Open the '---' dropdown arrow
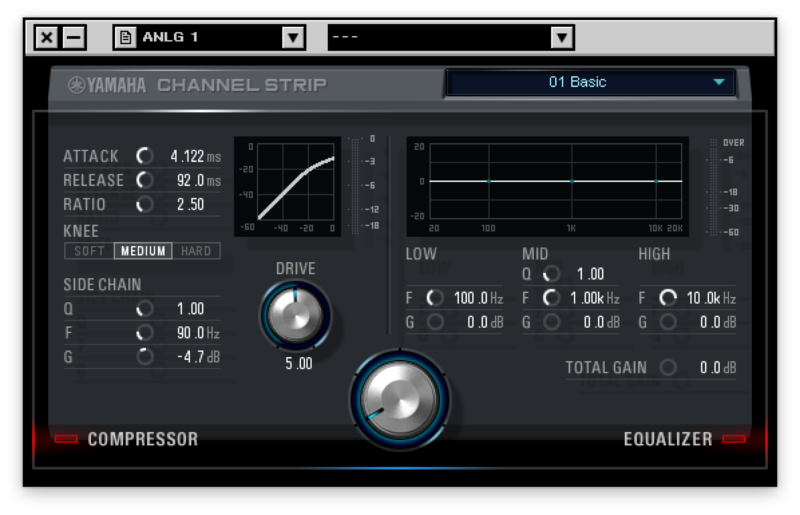This screenshot has height=515, width=800. pos(562,37)
